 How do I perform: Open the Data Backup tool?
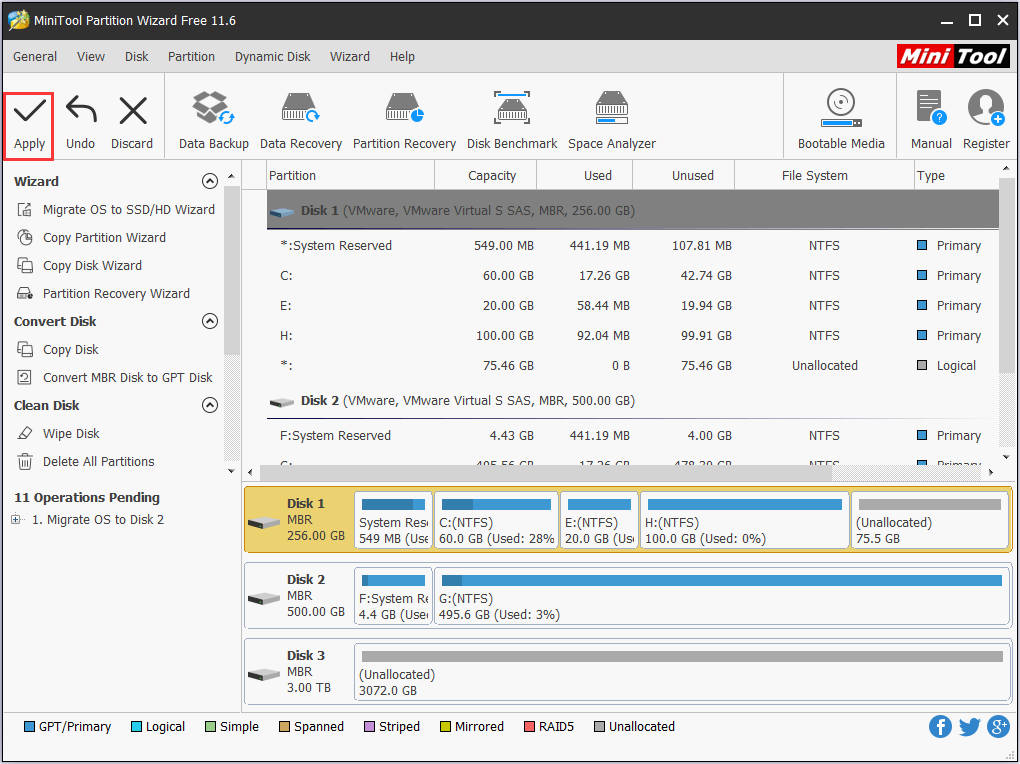213,122
